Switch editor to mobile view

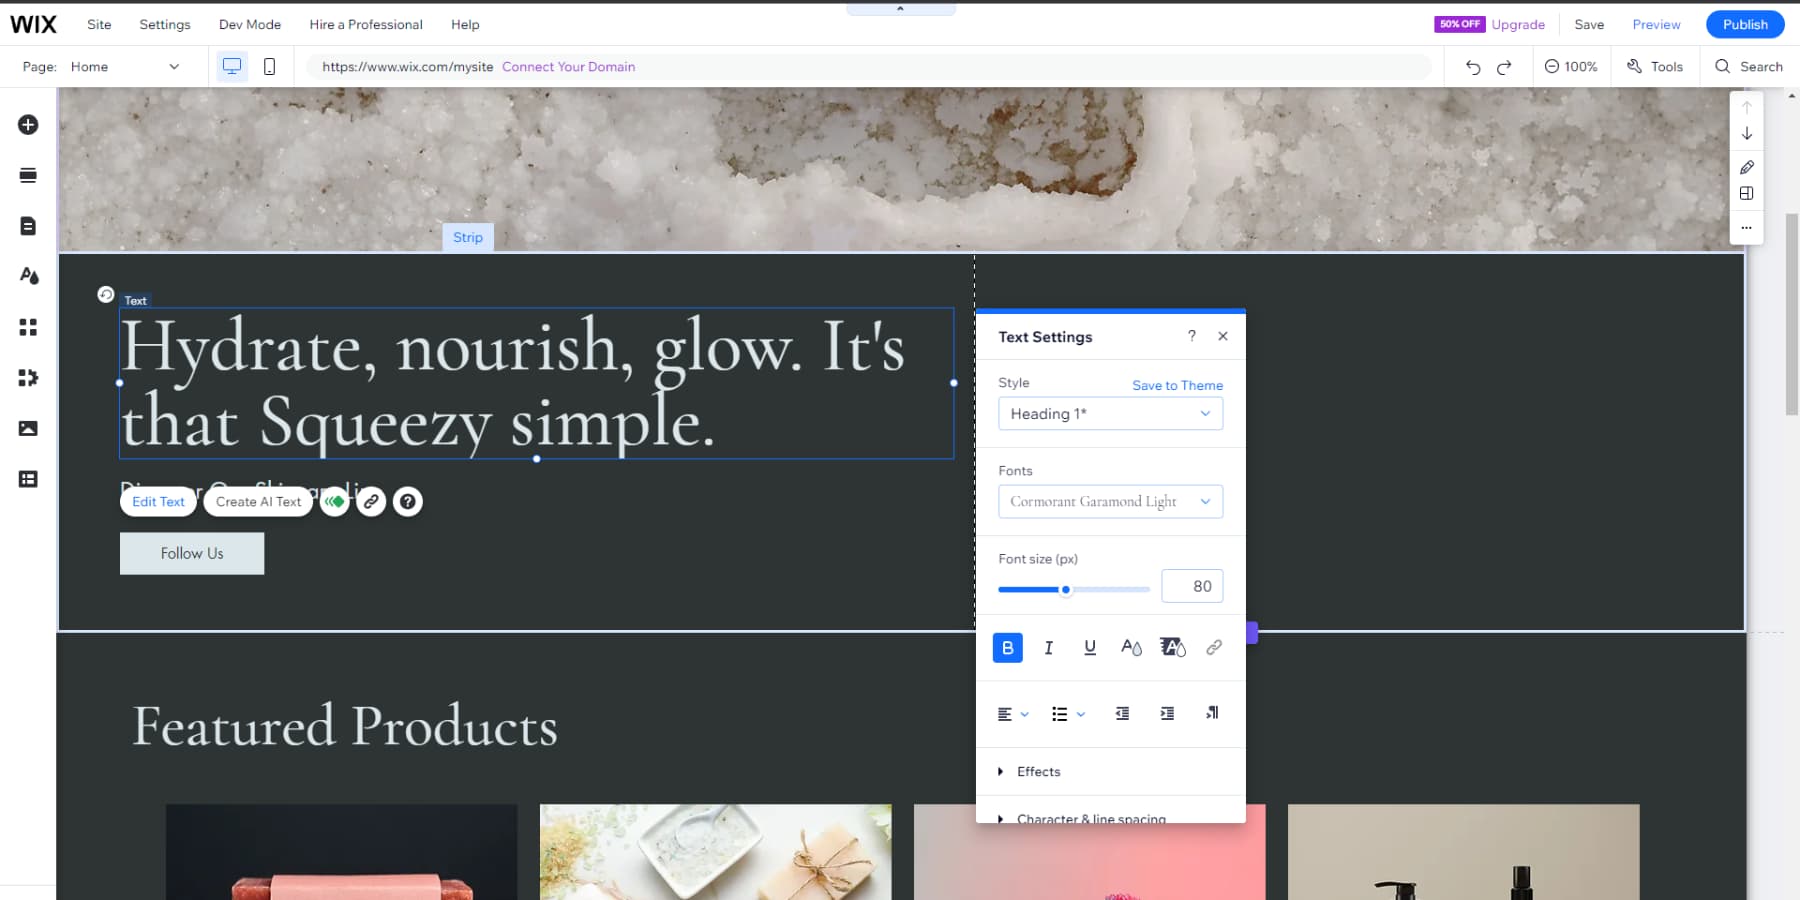coord(268,65)
